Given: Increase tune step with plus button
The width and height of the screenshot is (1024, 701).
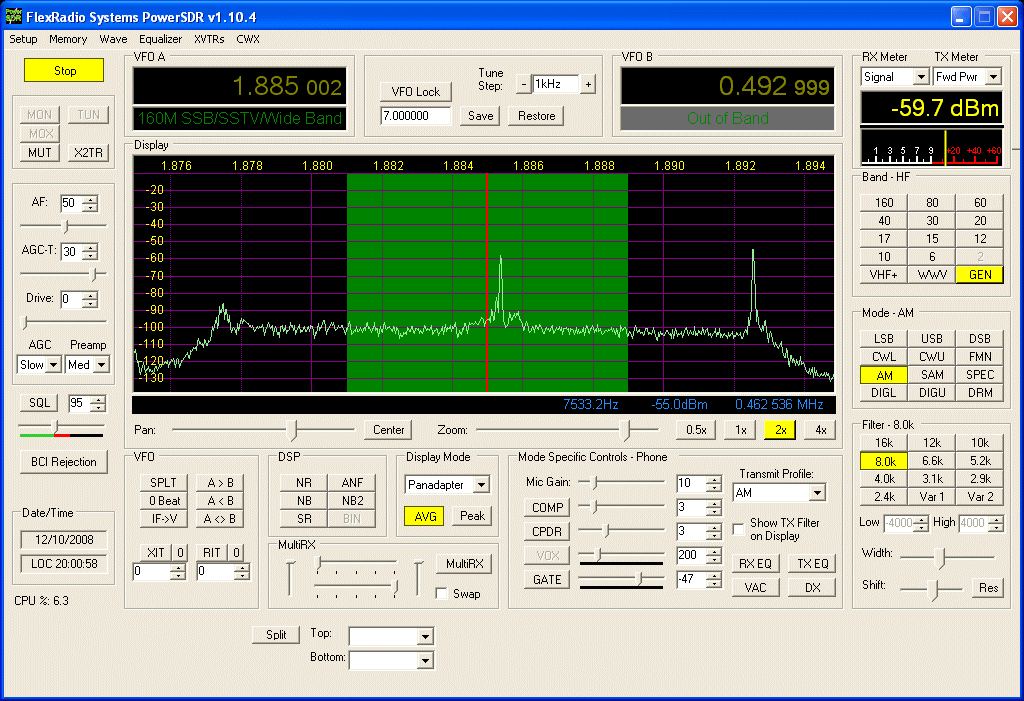Looking at the screenshot, I should pos(588,85).
